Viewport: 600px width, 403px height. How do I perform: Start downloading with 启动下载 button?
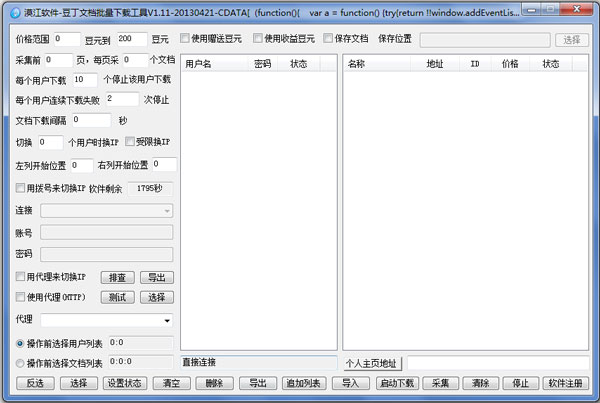(x=397, y=383)
